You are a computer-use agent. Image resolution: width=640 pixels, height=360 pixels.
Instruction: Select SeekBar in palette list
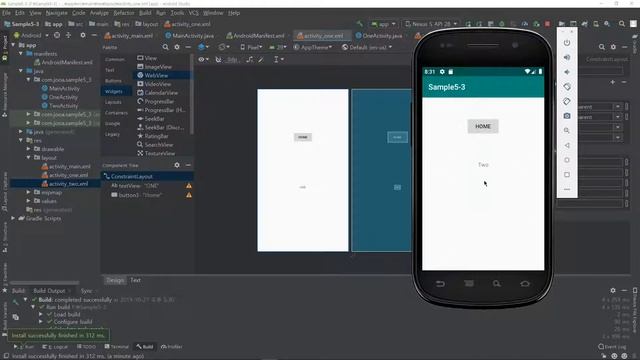coord(155,119)
